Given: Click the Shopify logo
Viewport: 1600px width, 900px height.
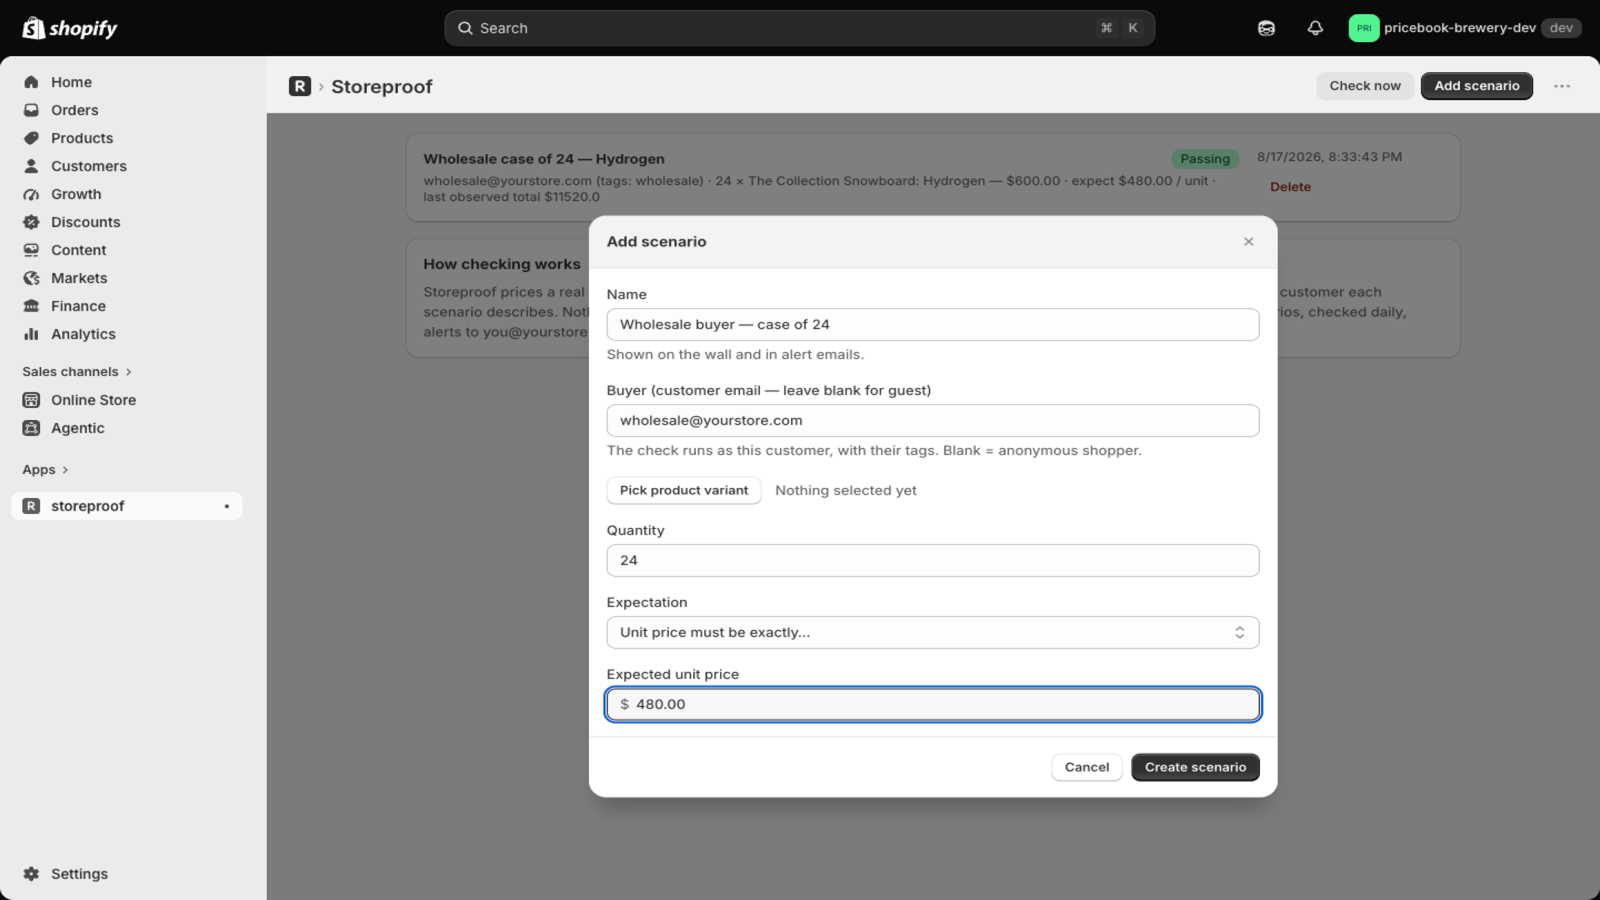Looking at the screenshot, I should click(x=69, y=28).
